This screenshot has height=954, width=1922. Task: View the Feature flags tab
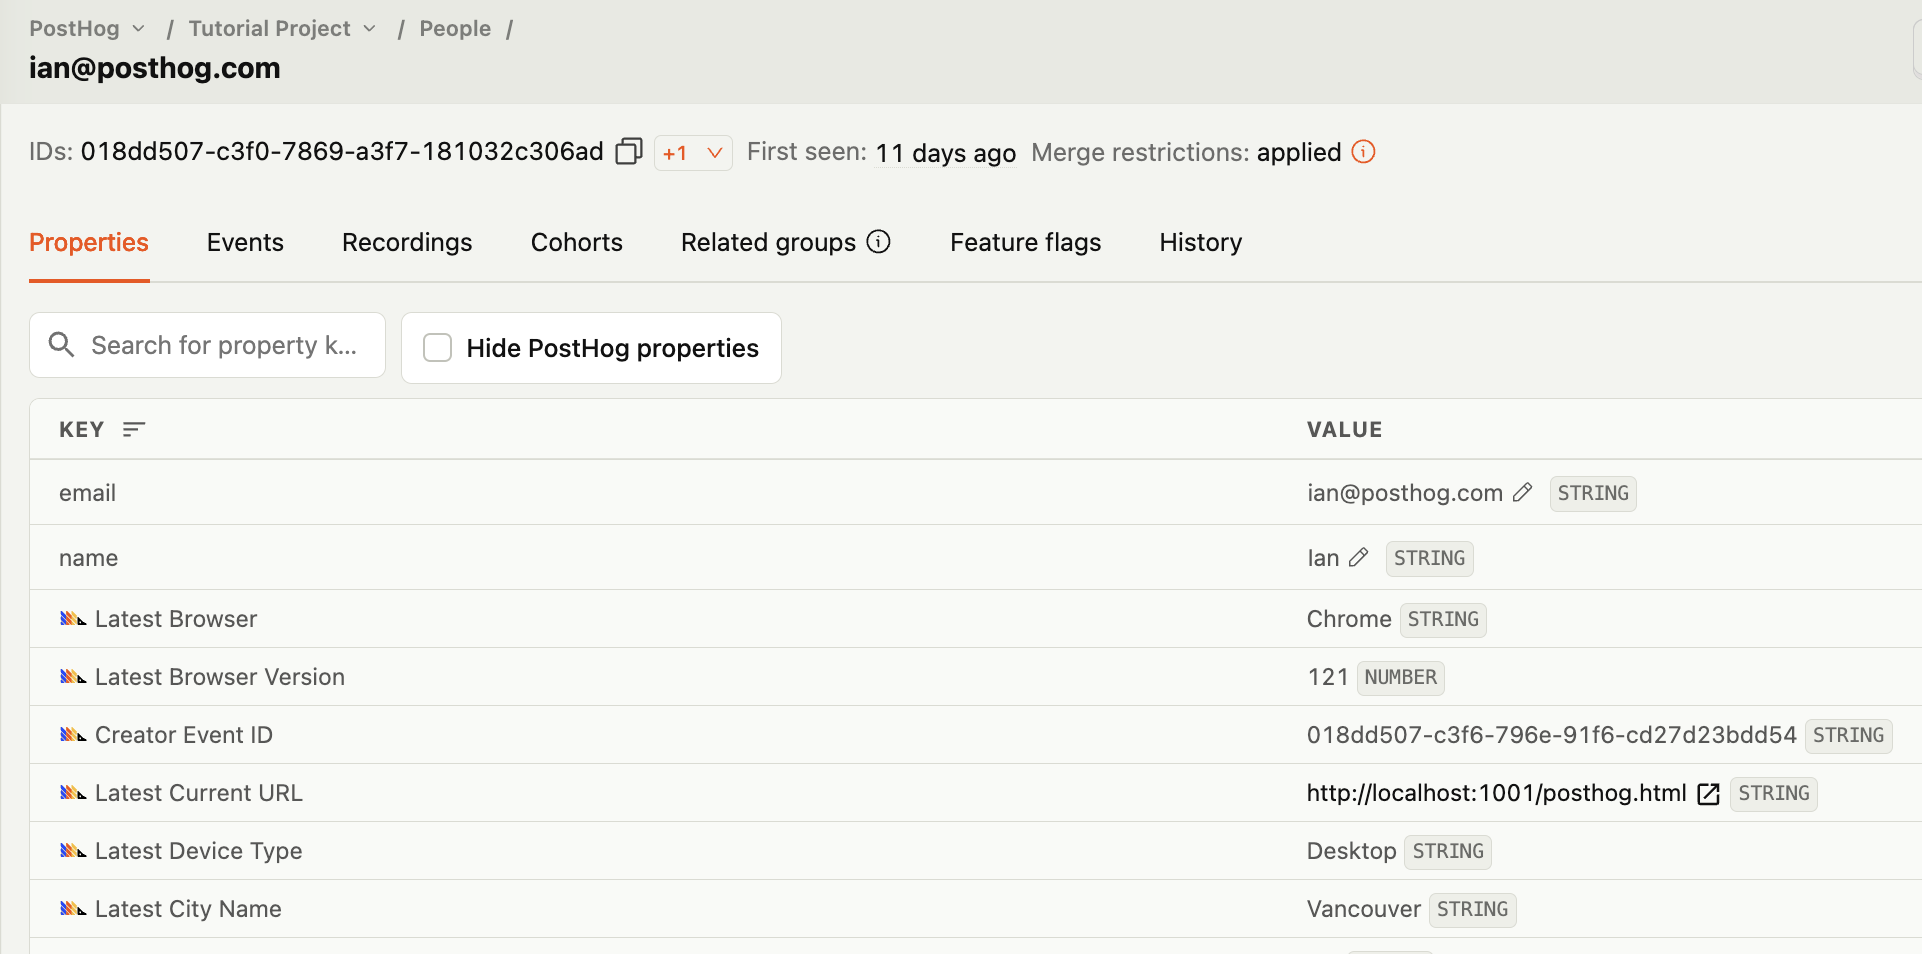pos(1025,242)
